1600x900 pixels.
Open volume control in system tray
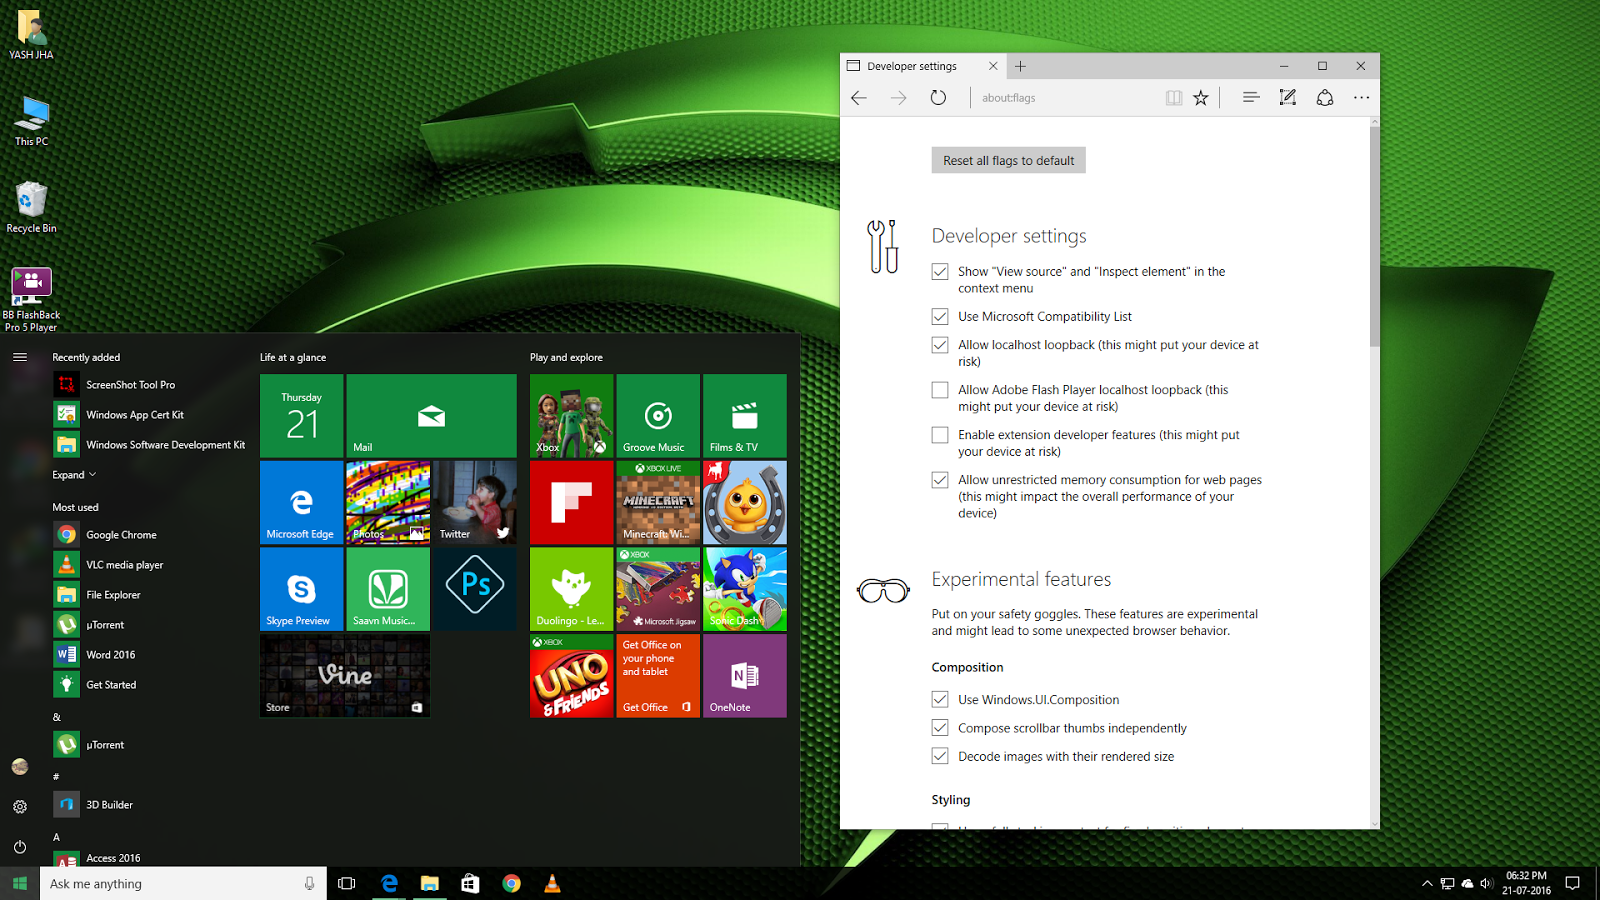tap(1486, 884)
